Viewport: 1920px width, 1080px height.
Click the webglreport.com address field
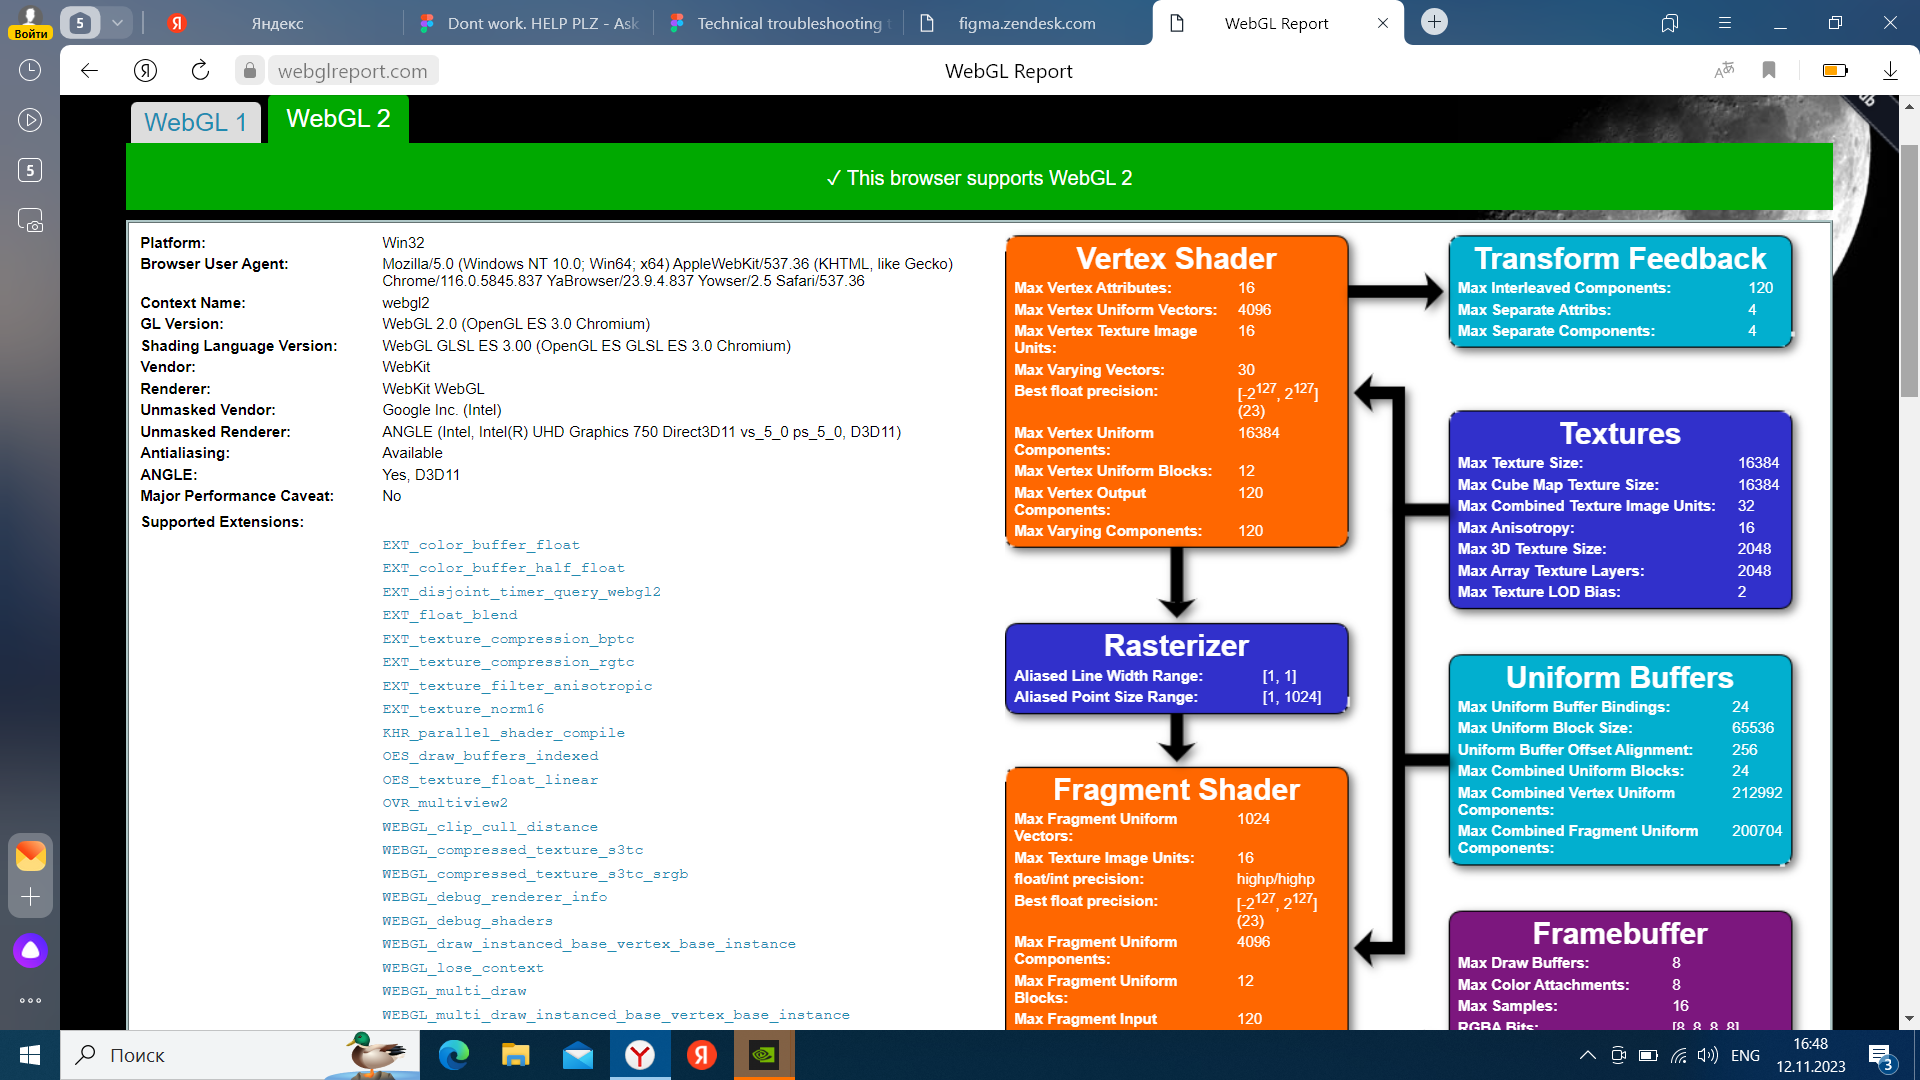(x=352, y=71)
